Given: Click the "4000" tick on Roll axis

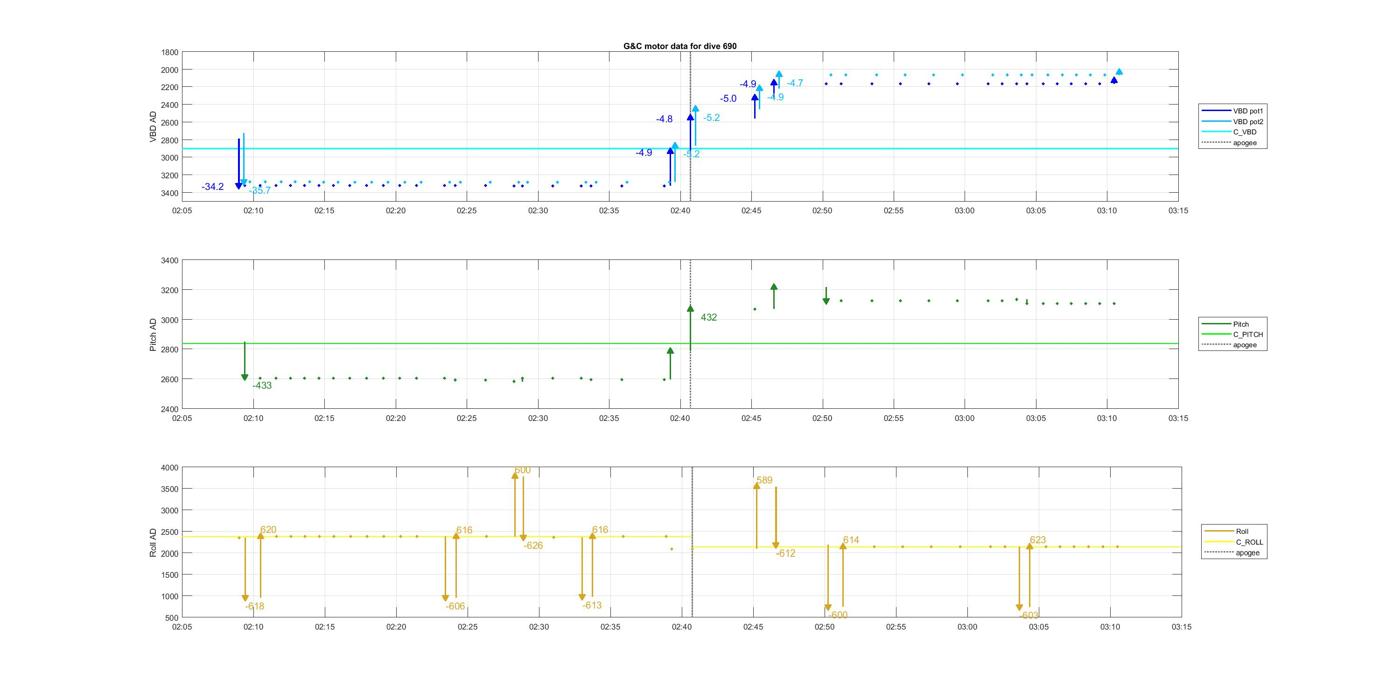Looking at the screenshot, I should click(x=169, y=467).
